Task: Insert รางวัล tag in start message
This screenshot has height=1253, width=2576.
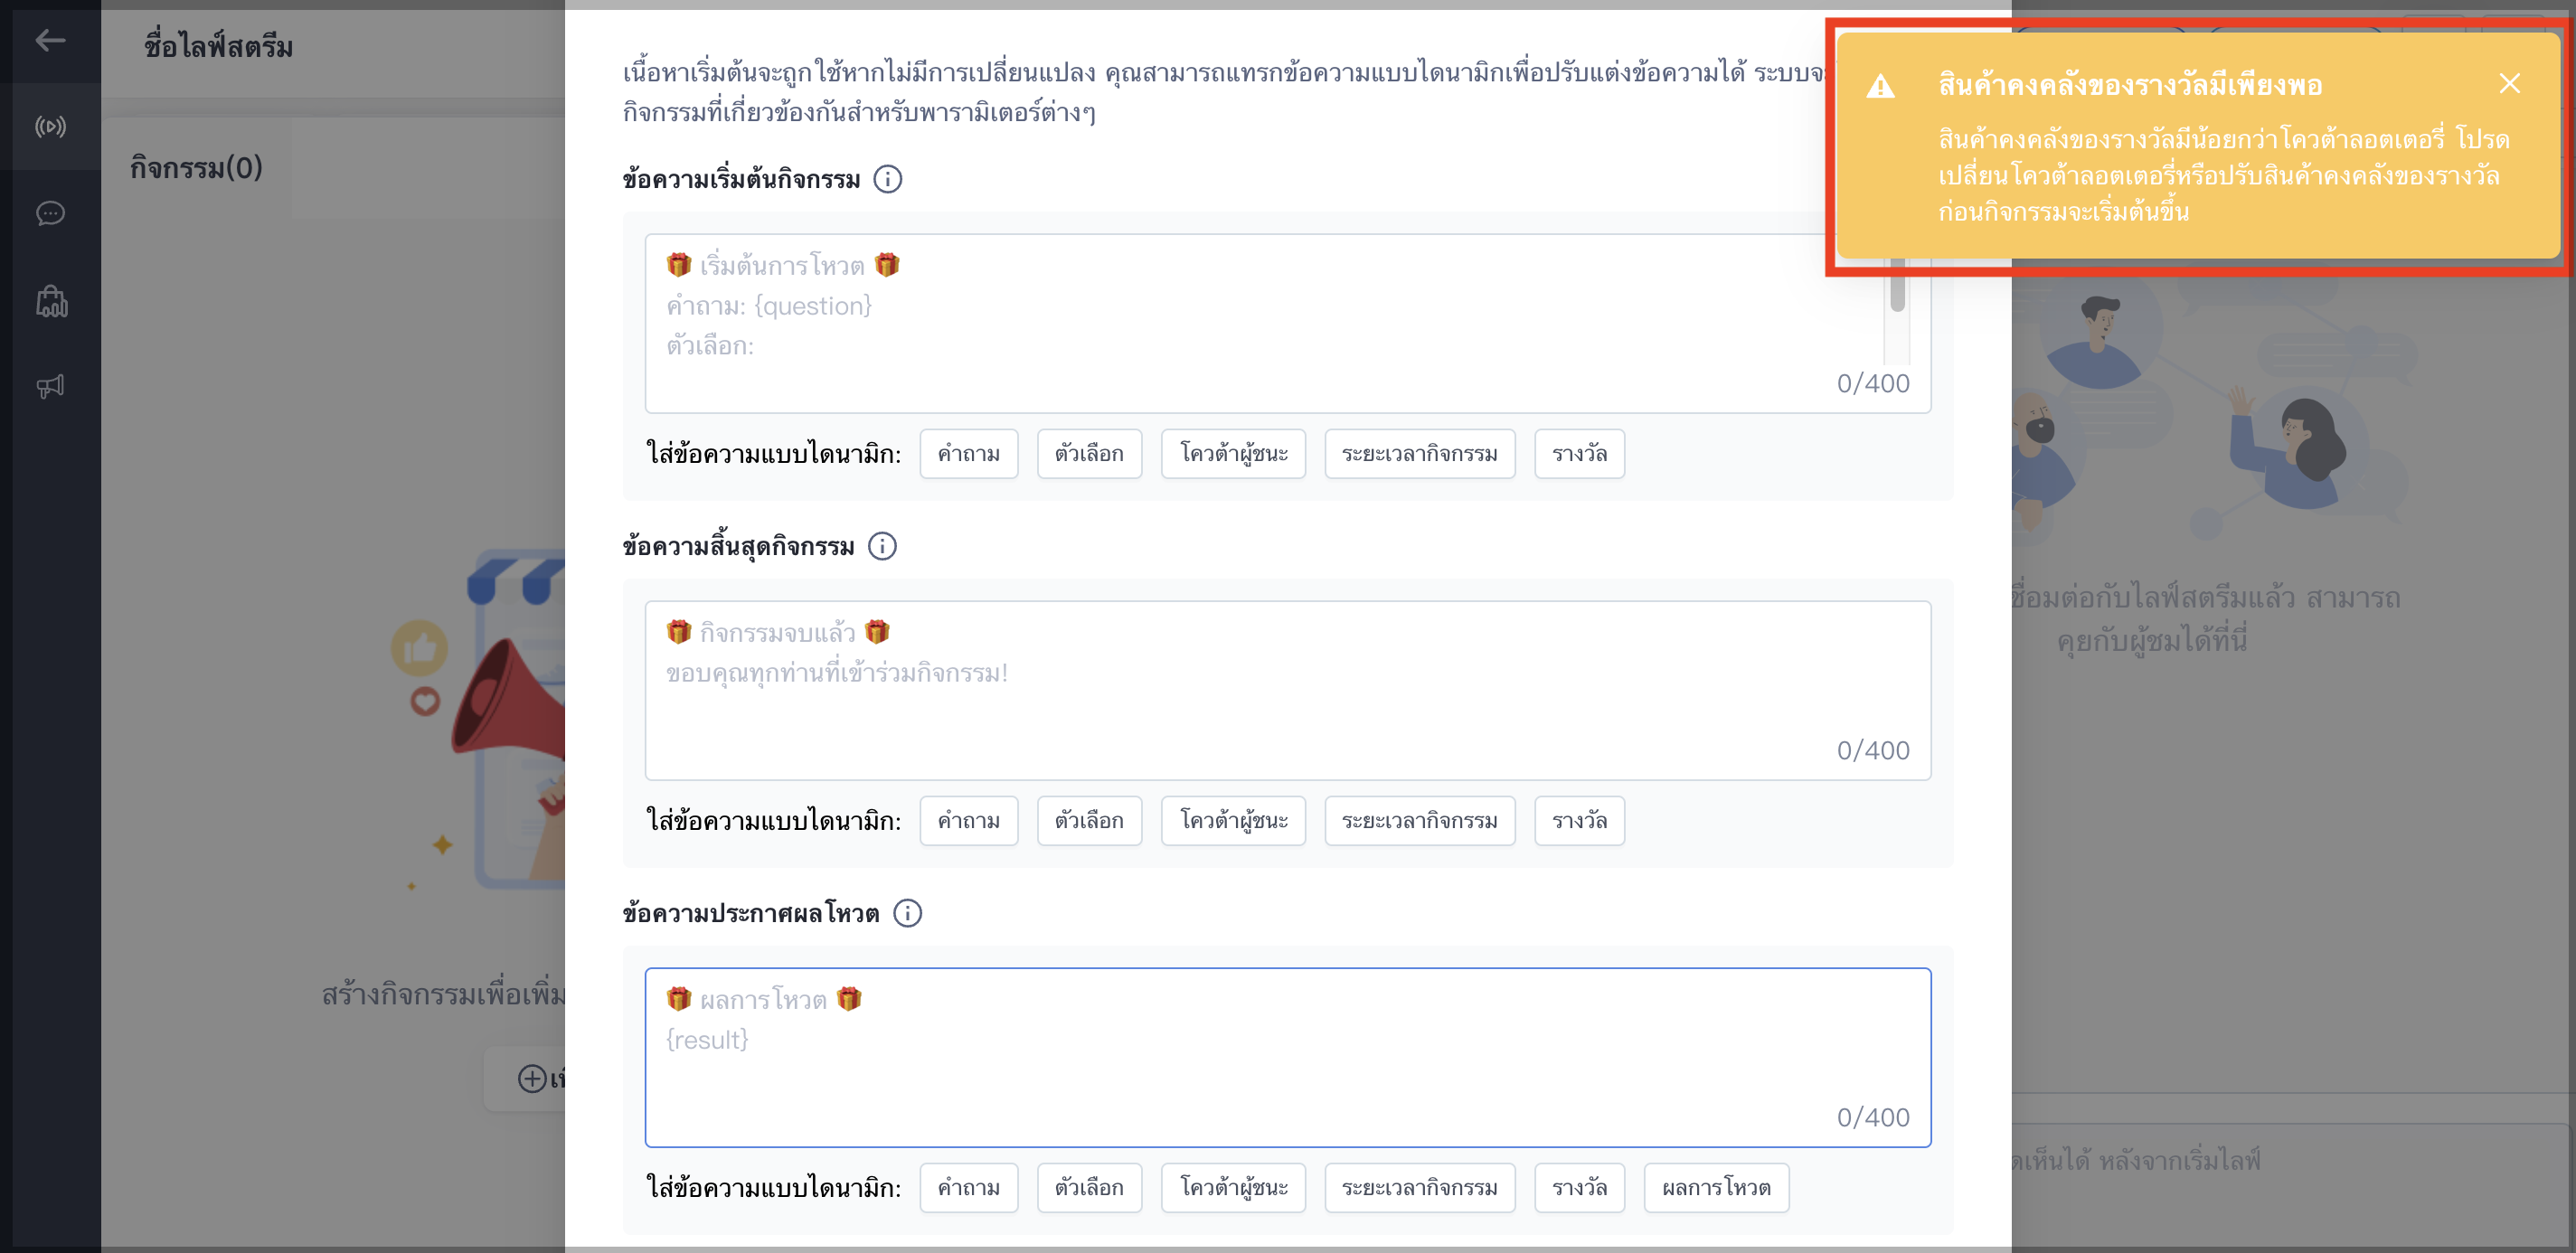Action: point(1579,454)
